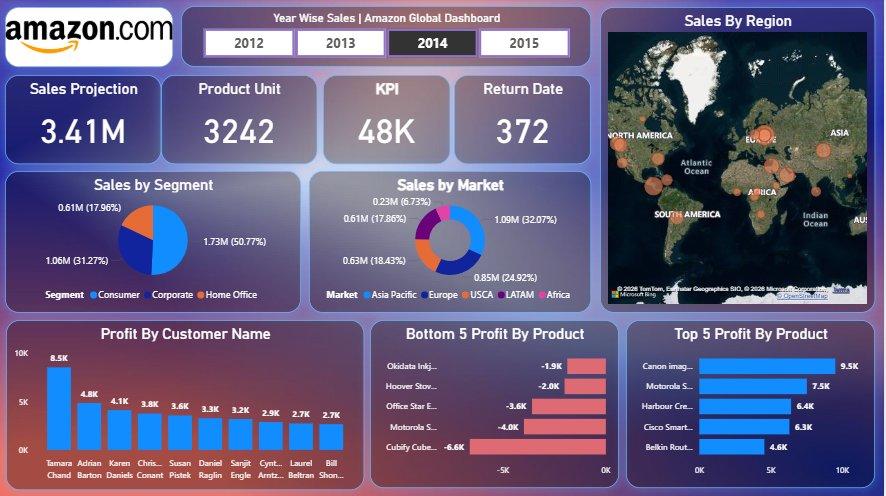886x496 pixels.
Task: Select the Sanjit Engle profit bar
Action: point(241,434)
